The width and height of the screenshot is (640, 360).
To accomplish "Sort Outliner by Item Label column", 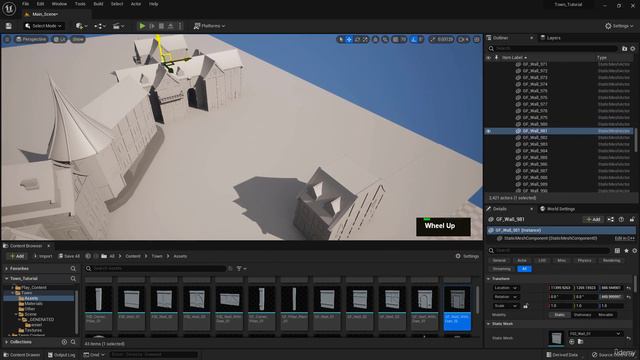I will pos(514,58).
